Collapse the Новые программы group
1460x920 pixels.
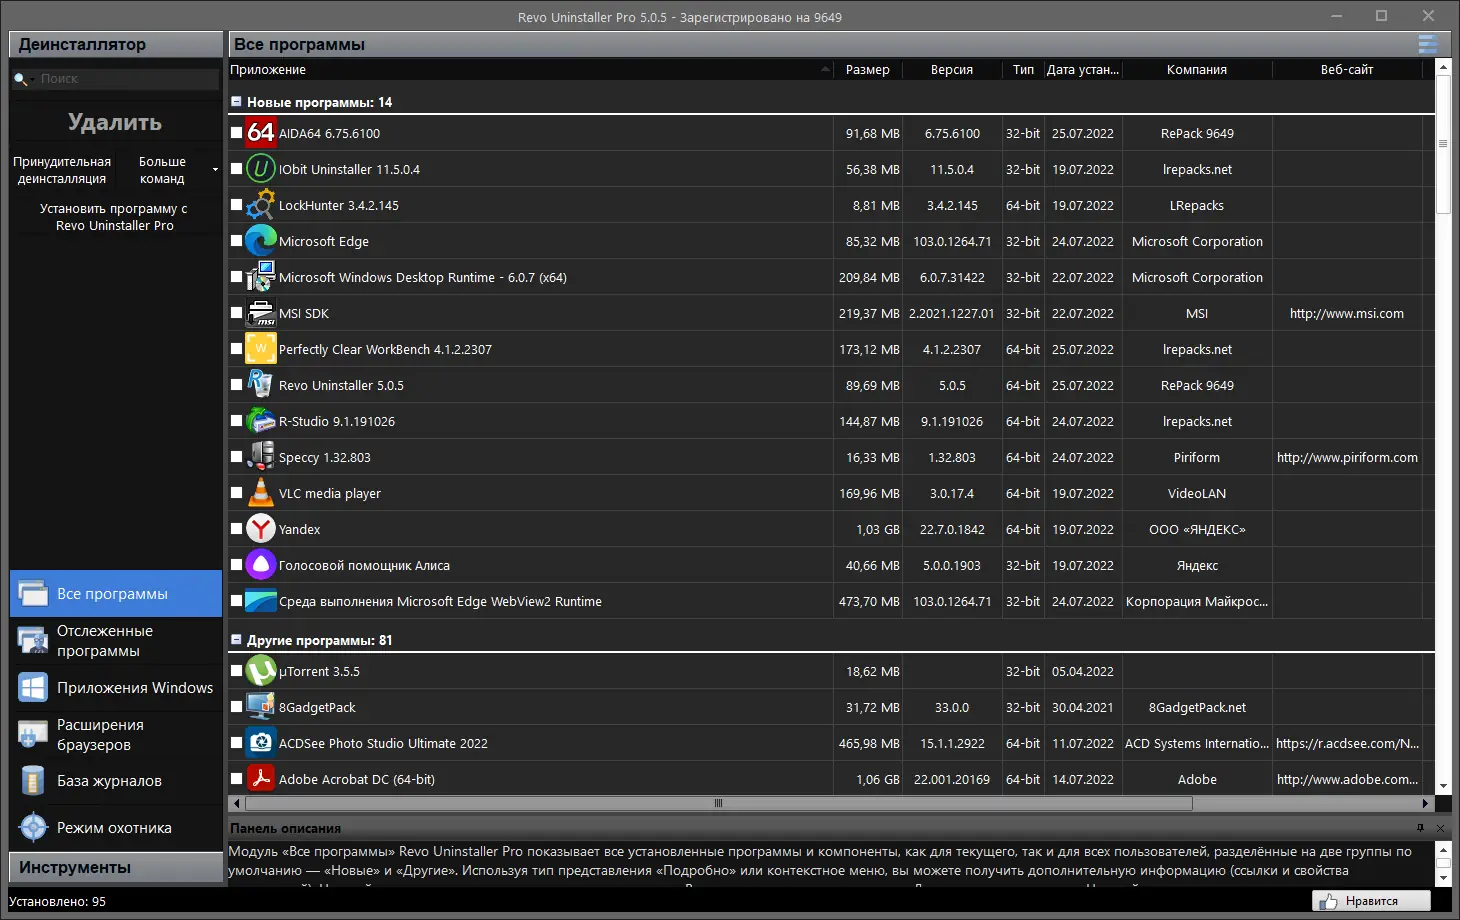click(237, 102)
